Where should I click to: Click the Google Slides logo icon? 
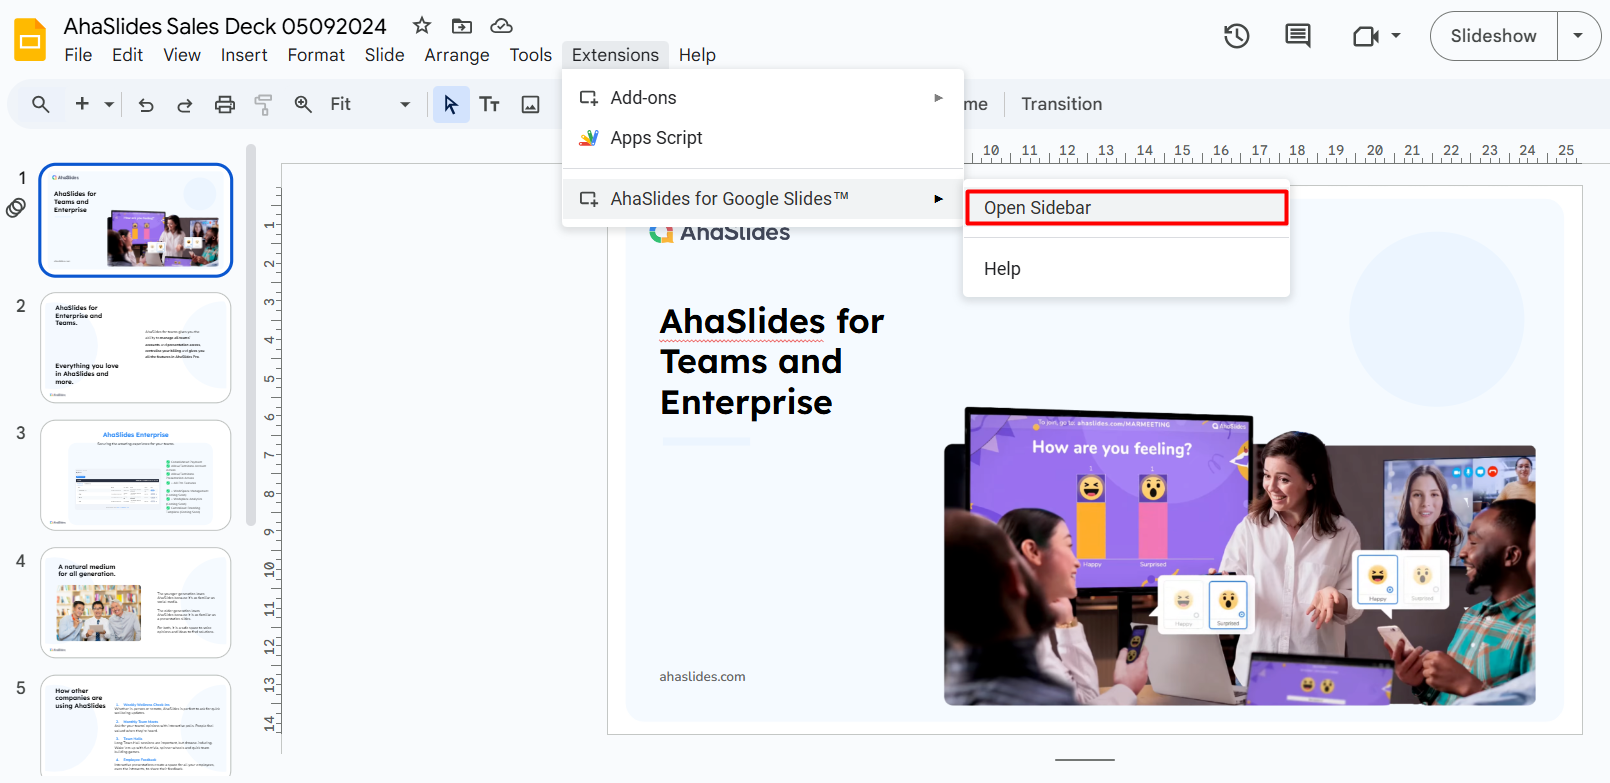[30, 40]
